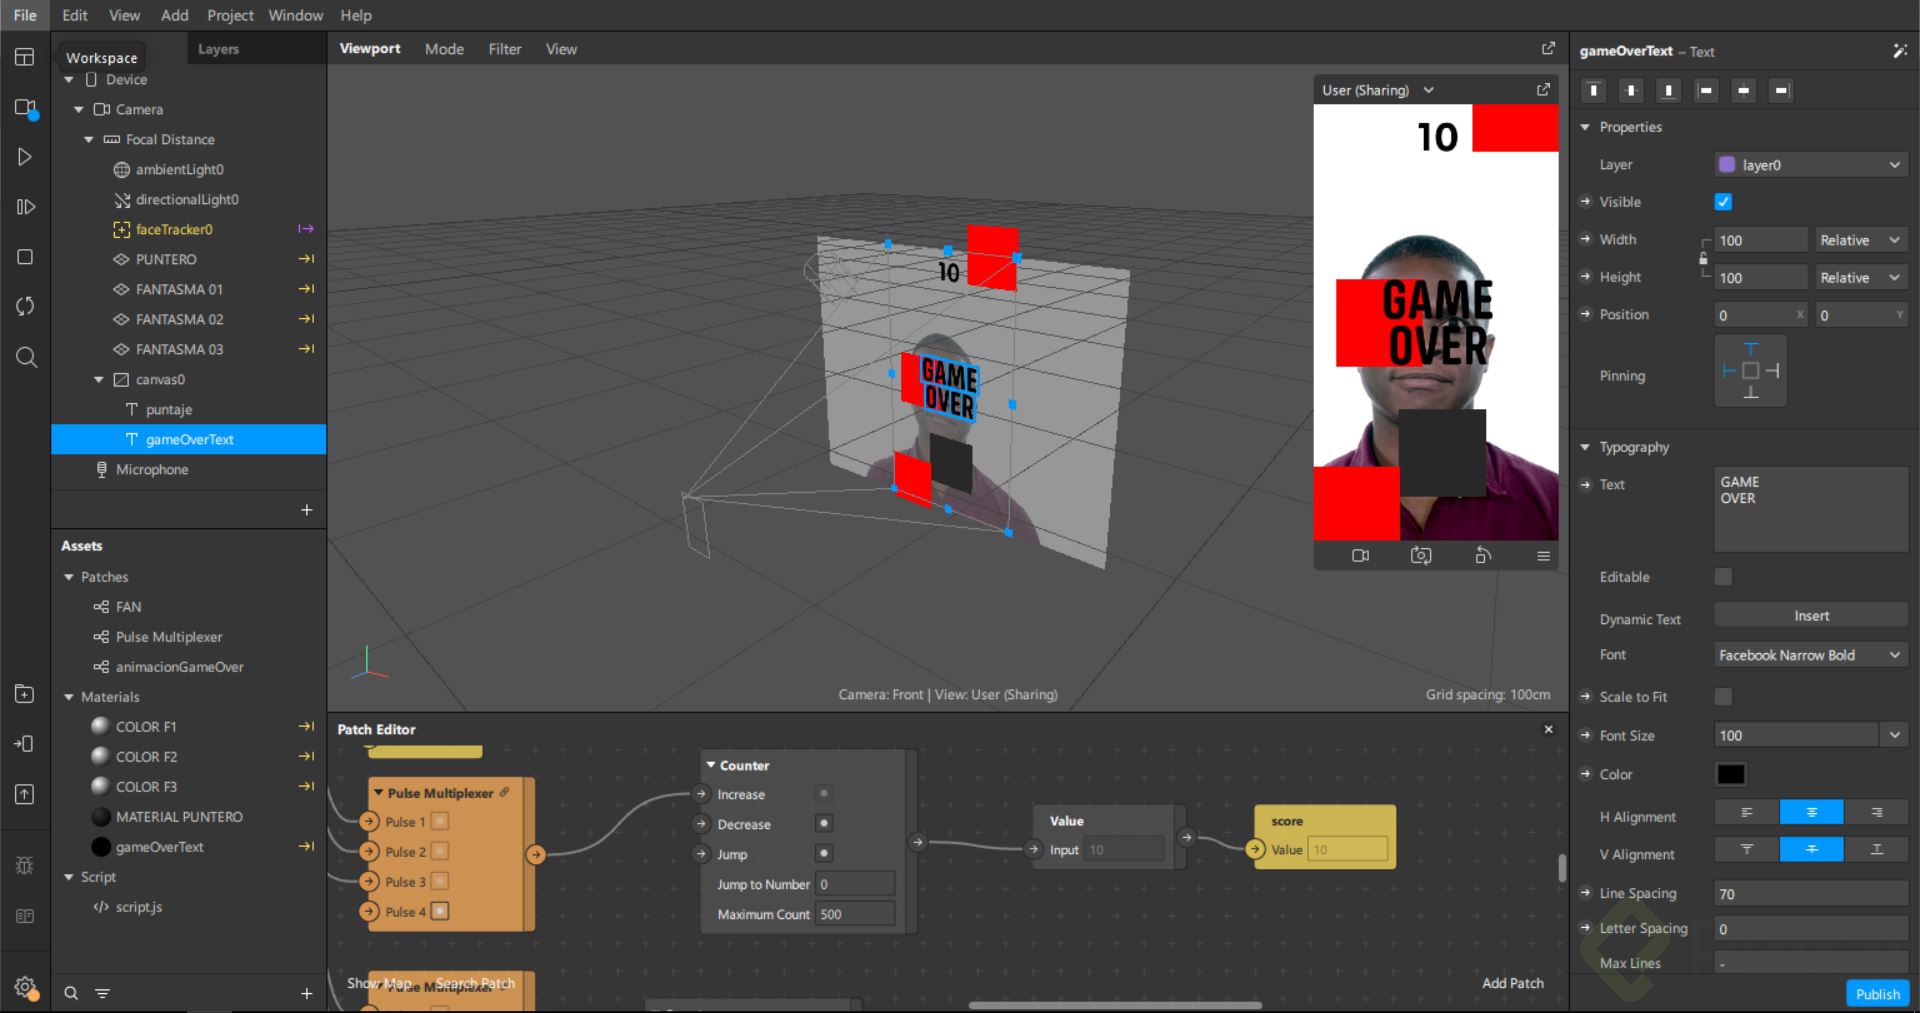Click the camera capture icon under preview
The height and width of the screenshot is (1013, 1920).
tap(1421, 555)
